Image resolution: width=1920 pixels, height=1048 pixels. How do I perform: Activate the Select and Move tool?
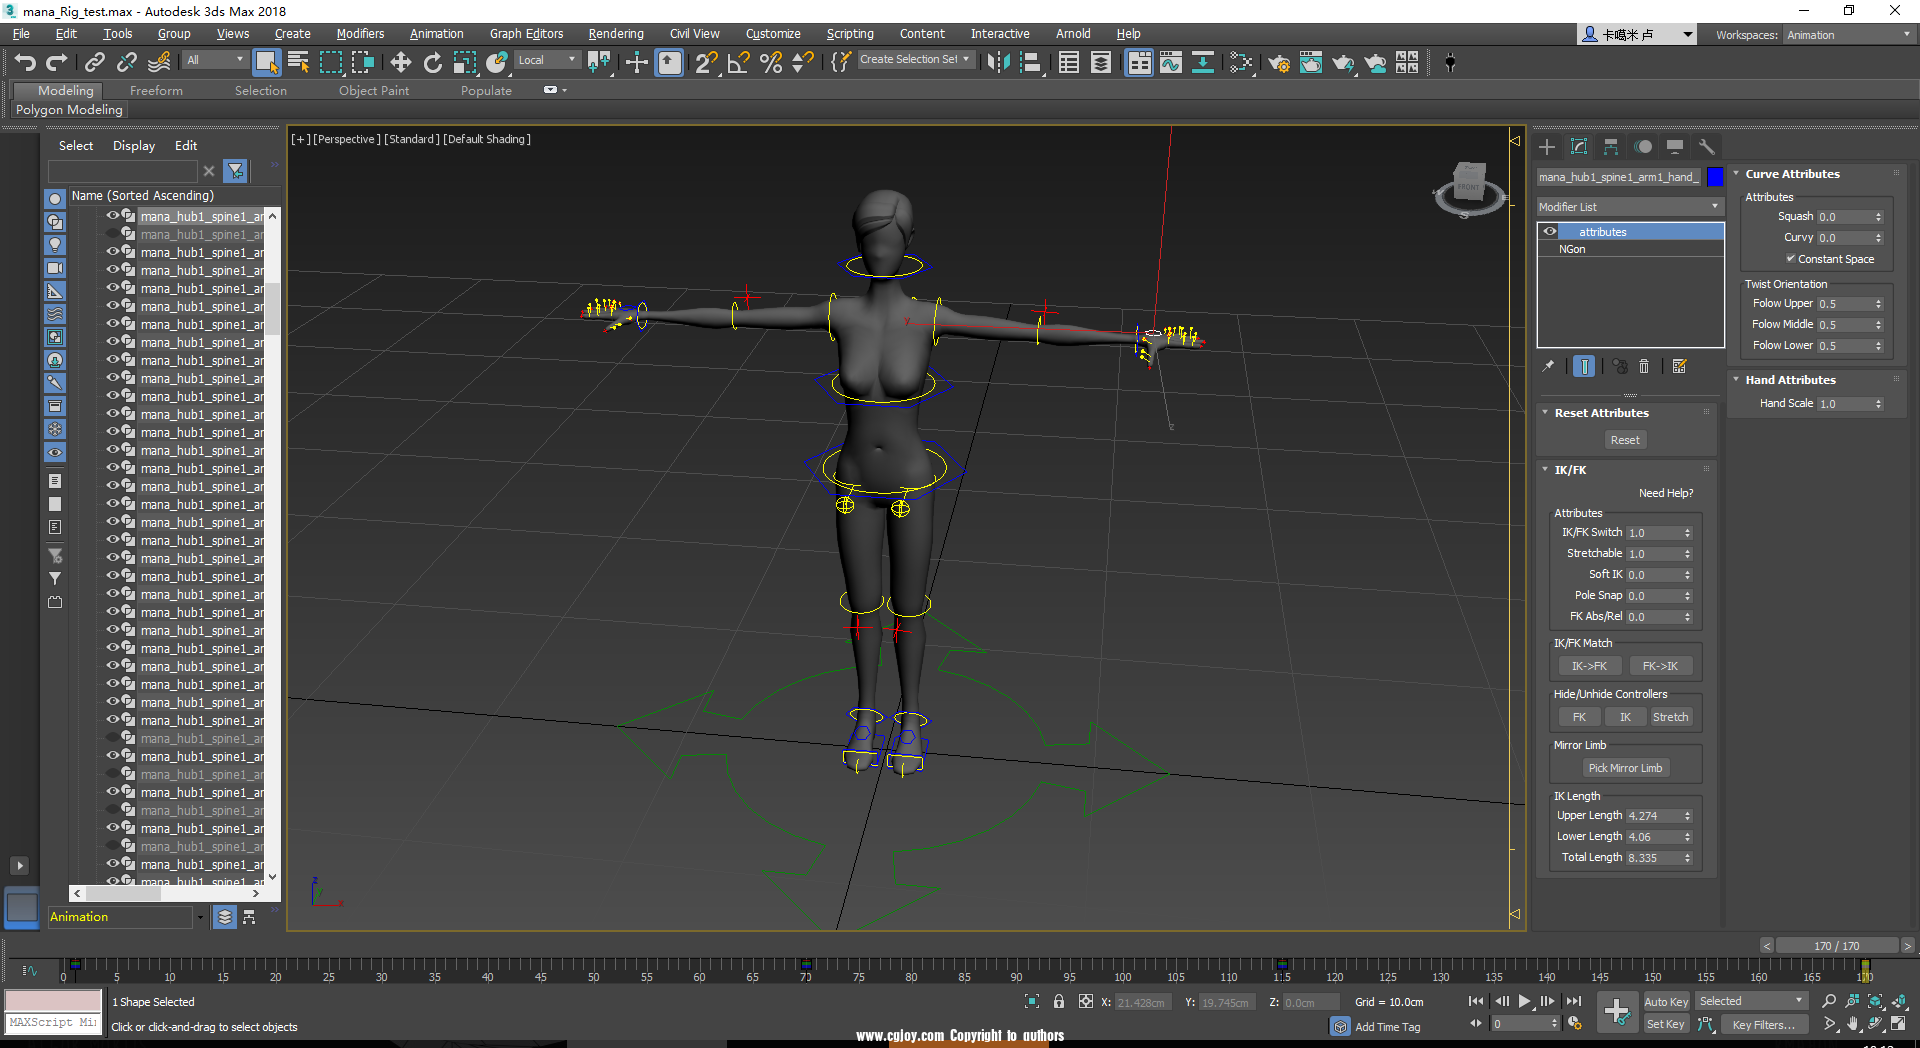click(401, 63)
